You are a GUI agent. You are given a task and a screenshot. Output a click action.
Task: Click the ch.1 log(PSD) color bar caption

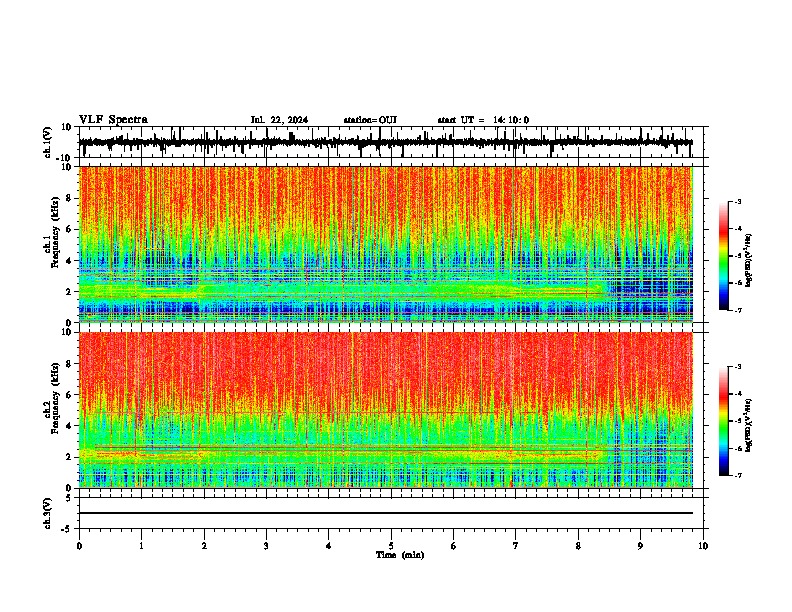(748, 261)
